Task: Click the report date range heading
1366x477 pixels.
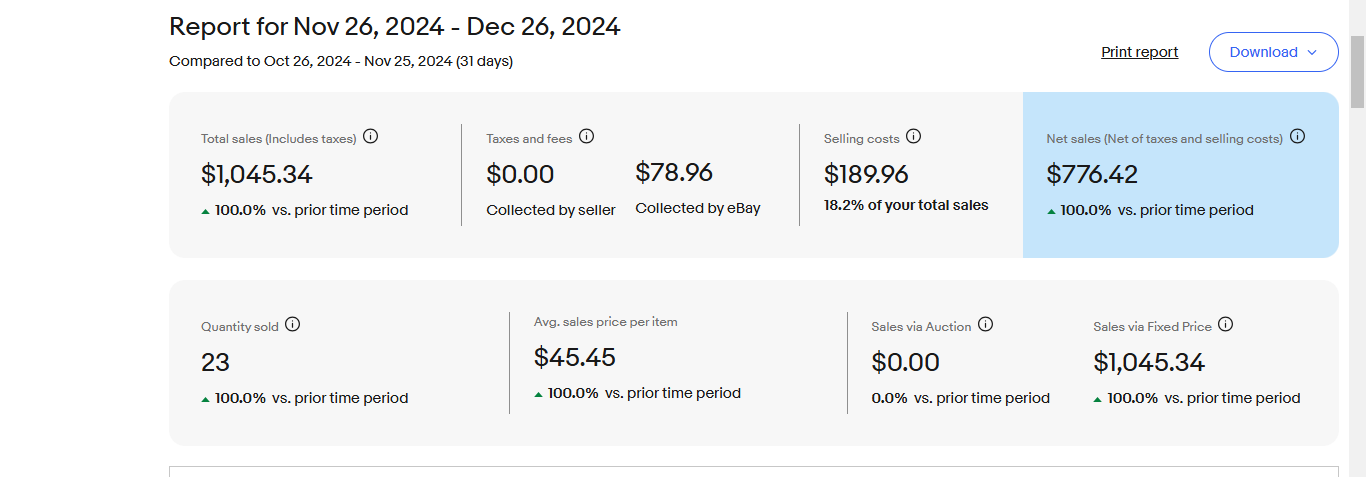Action: click(x=395, y=27)
